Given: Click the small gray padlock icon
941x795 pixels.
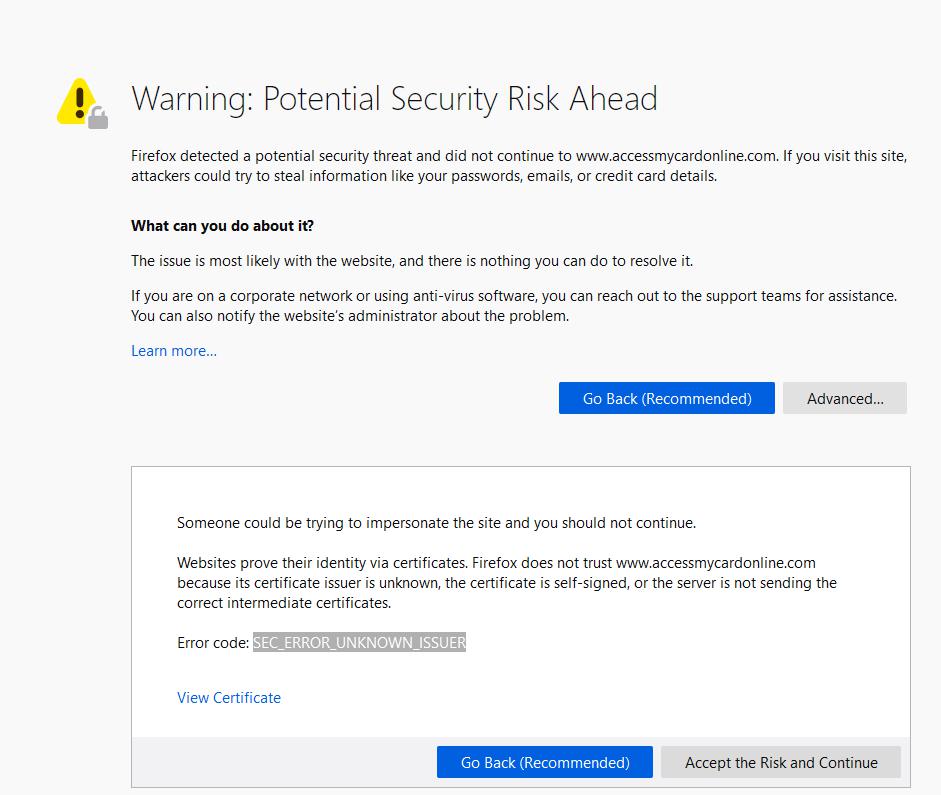Looking at the screenshot, I should pos(97,120).
